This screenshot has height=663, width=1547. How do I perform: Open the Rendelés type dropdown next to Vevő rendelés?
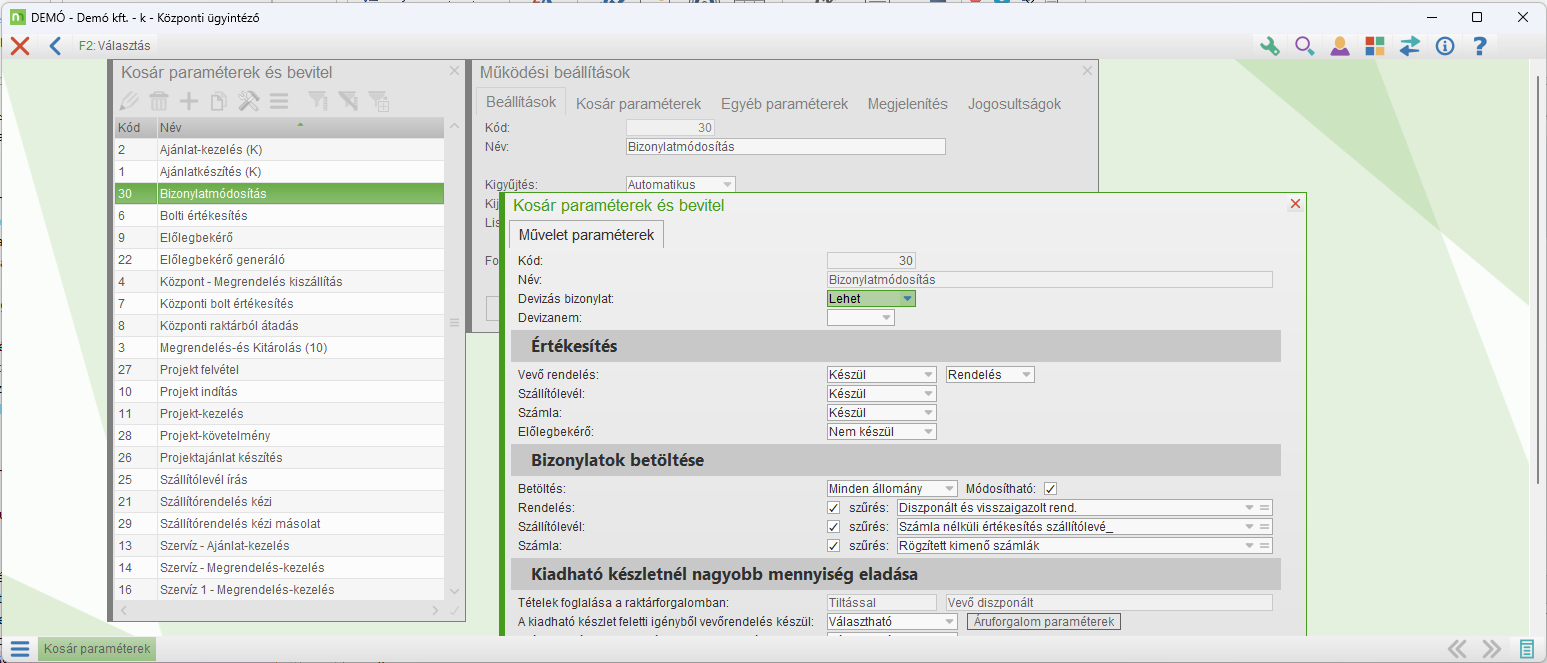point(990,374)
